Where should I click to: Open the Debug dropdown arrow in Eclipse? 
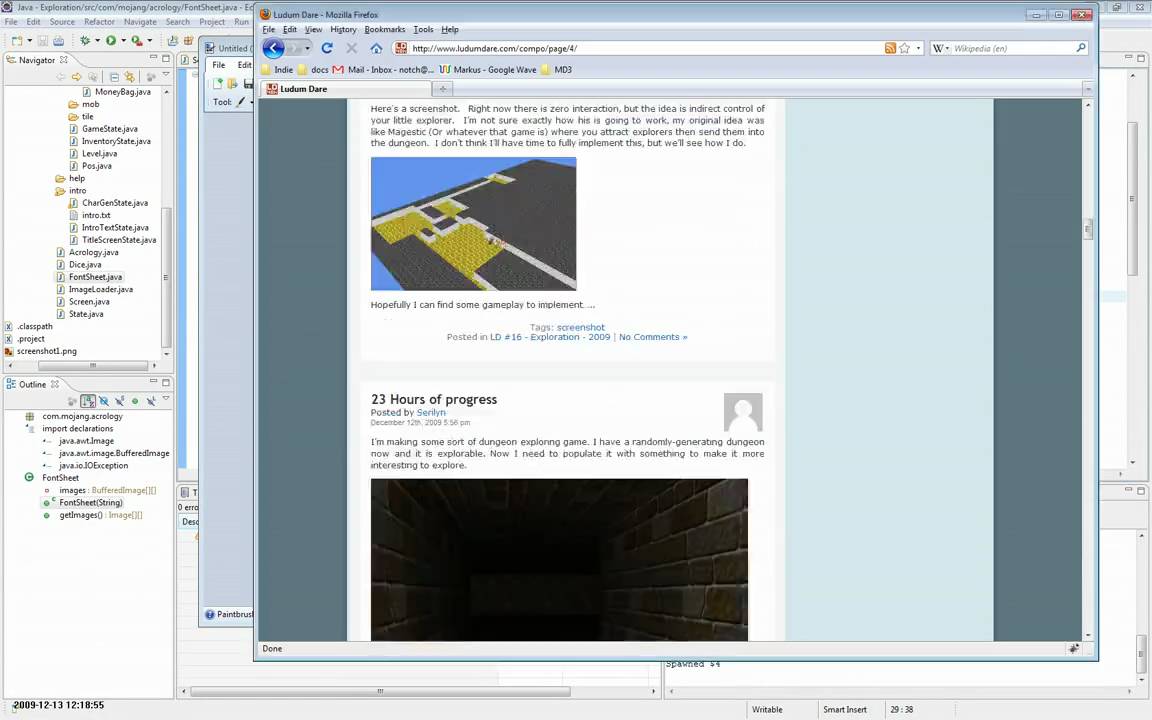coord(97,40)
